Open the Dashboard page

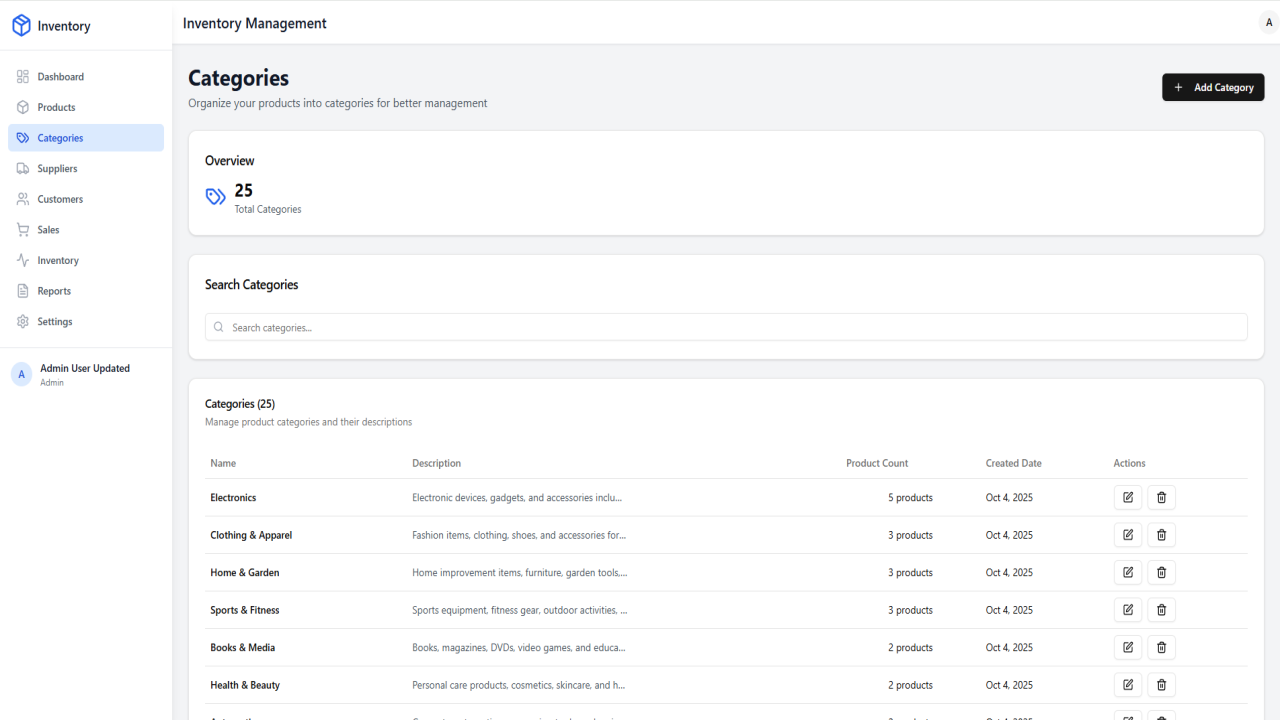pos(86,77)
